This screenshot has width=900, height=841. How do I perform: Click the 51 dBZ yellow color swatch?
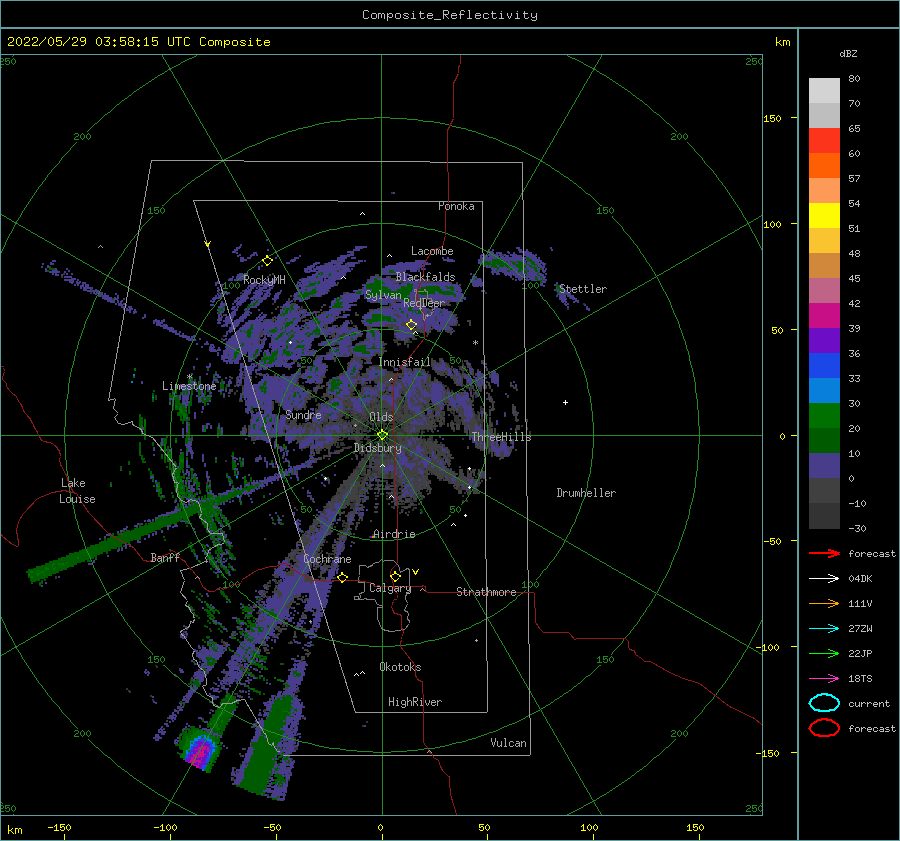(824, 216)
